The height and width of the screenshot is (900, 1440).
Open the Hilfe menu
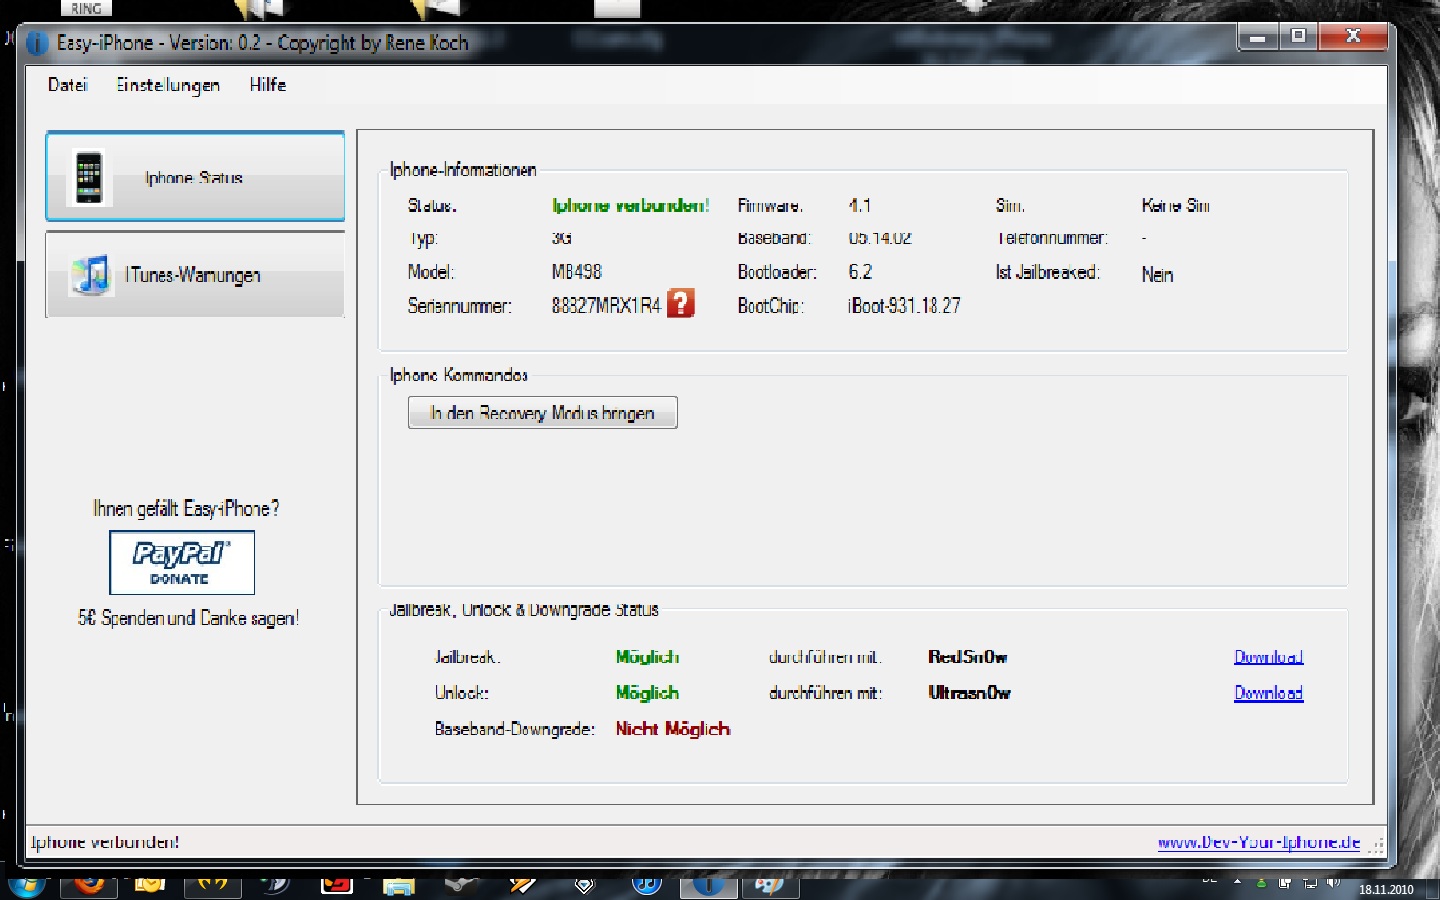click(x=268, y=85)
